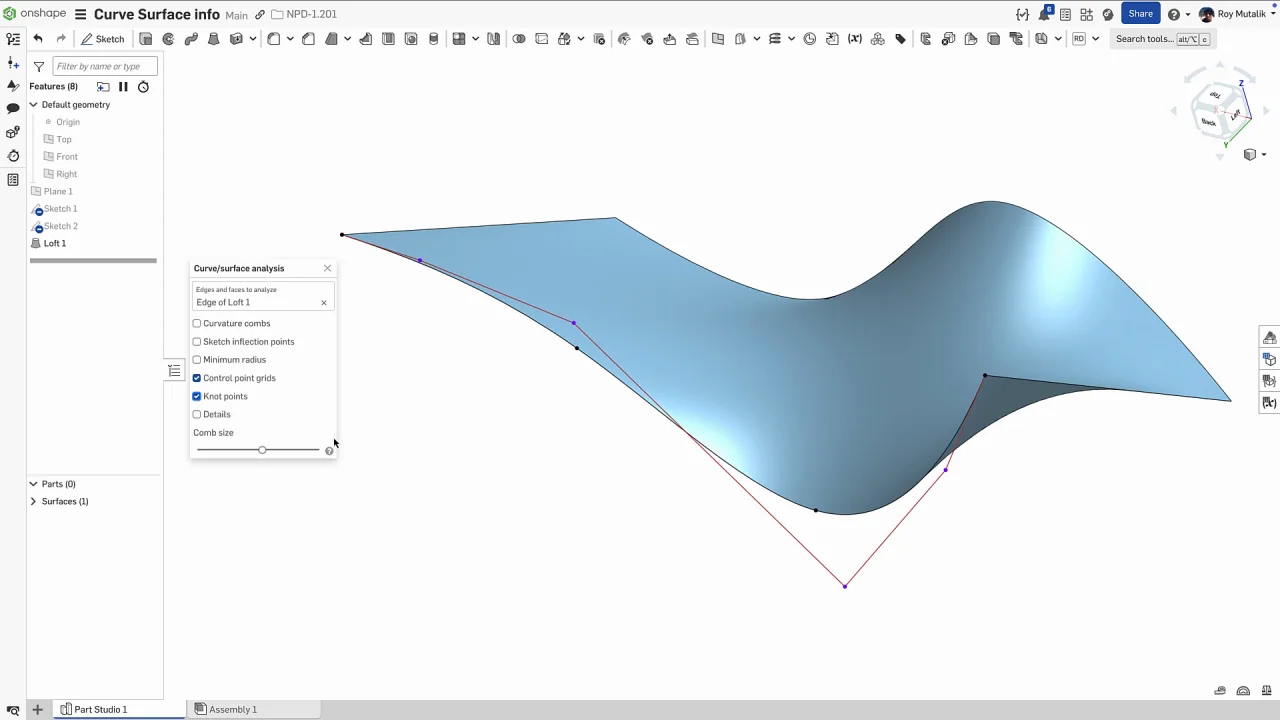Open the Variable (x) tool
The height and width of the screenshot is (720, 1280).
(x=854, y=39)
